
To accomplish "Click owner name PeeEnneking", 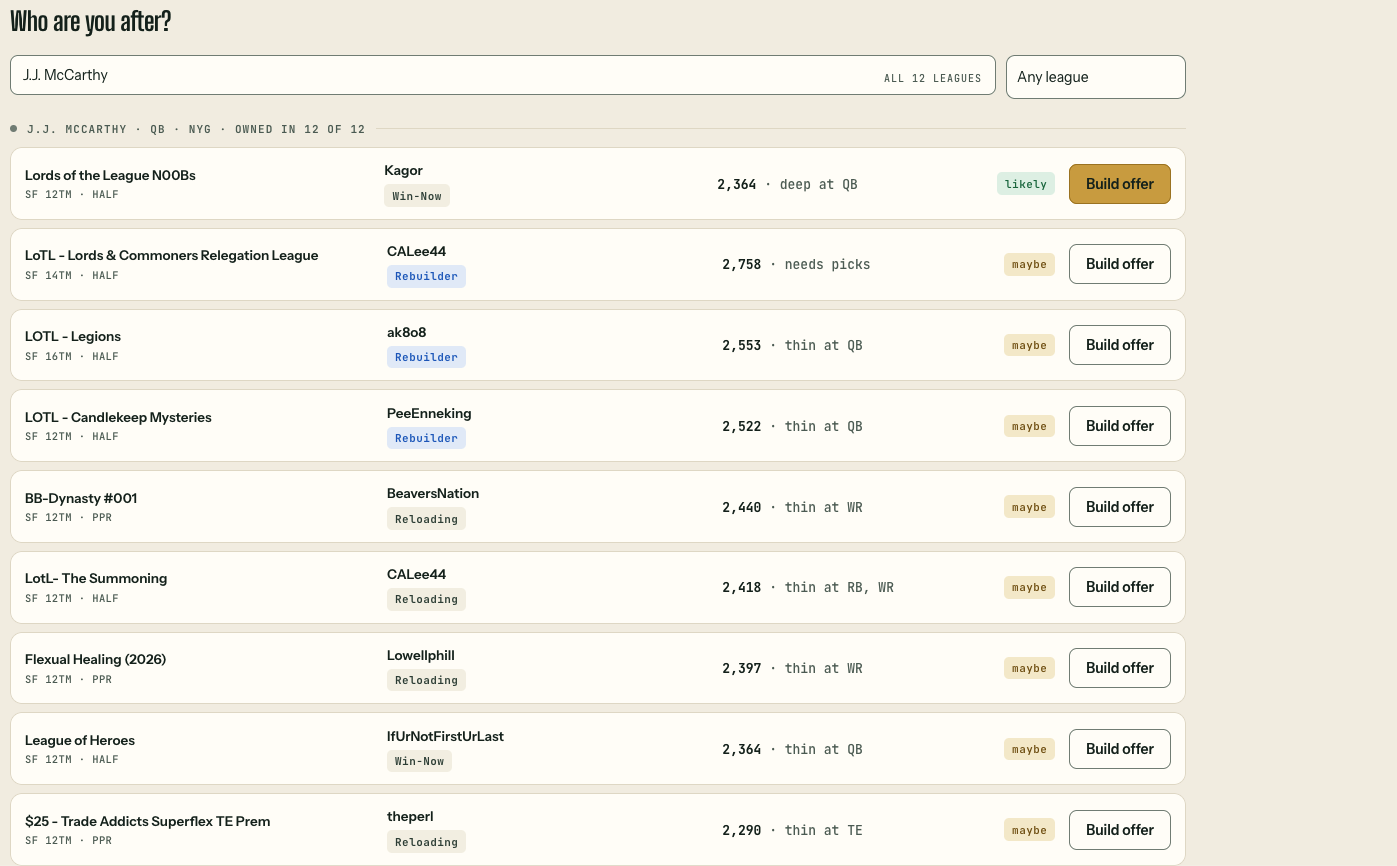I will (x=429, y=413).
